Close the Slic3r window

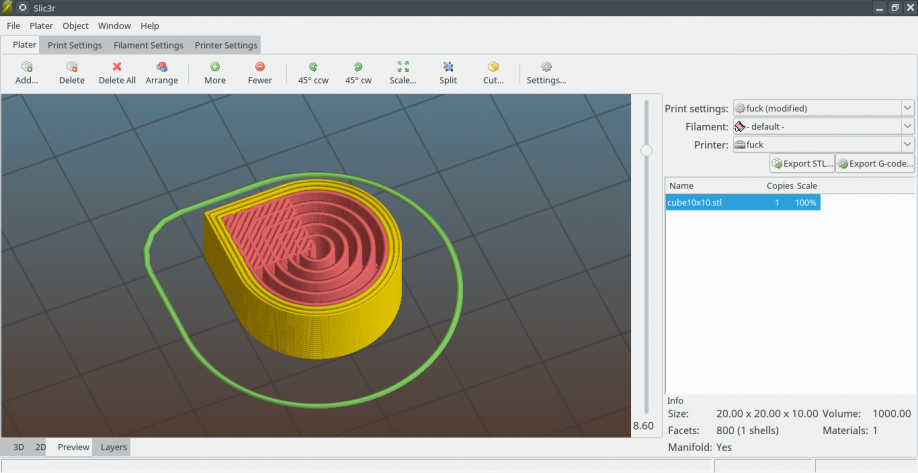[x=910, y=8]
